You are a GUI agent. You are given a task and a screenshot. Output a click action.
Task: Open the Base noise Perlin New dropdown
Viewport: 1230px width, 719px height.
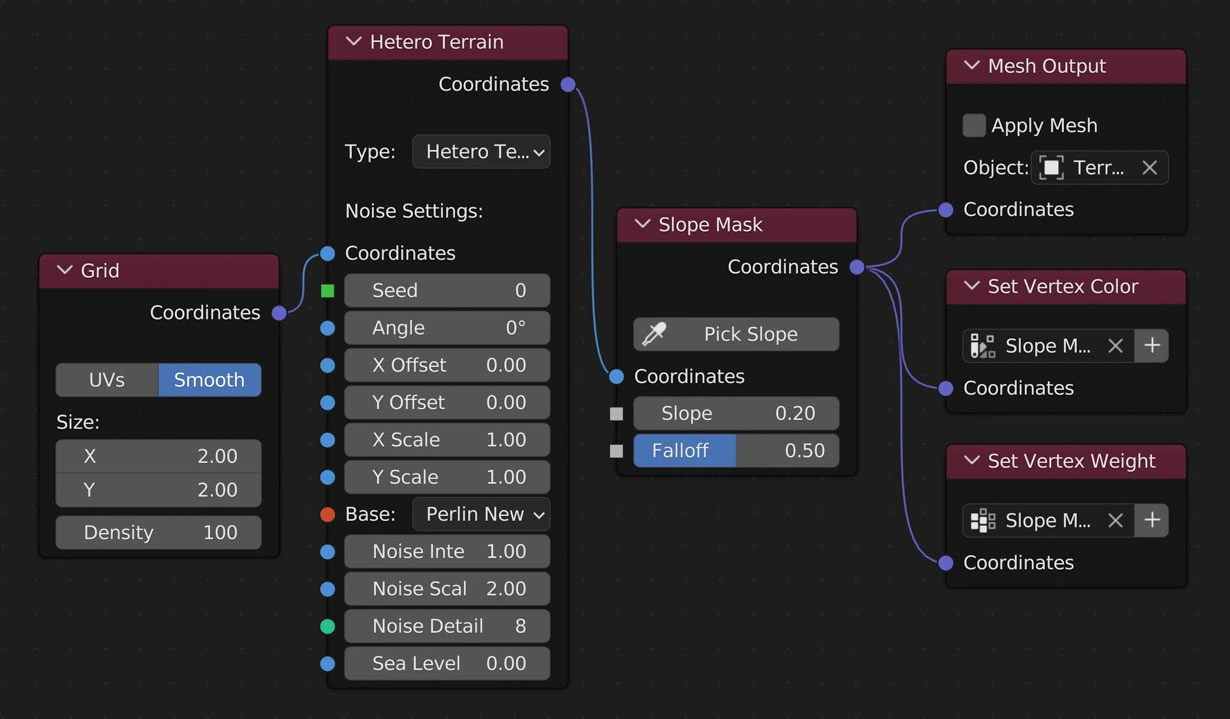[481, 515]
